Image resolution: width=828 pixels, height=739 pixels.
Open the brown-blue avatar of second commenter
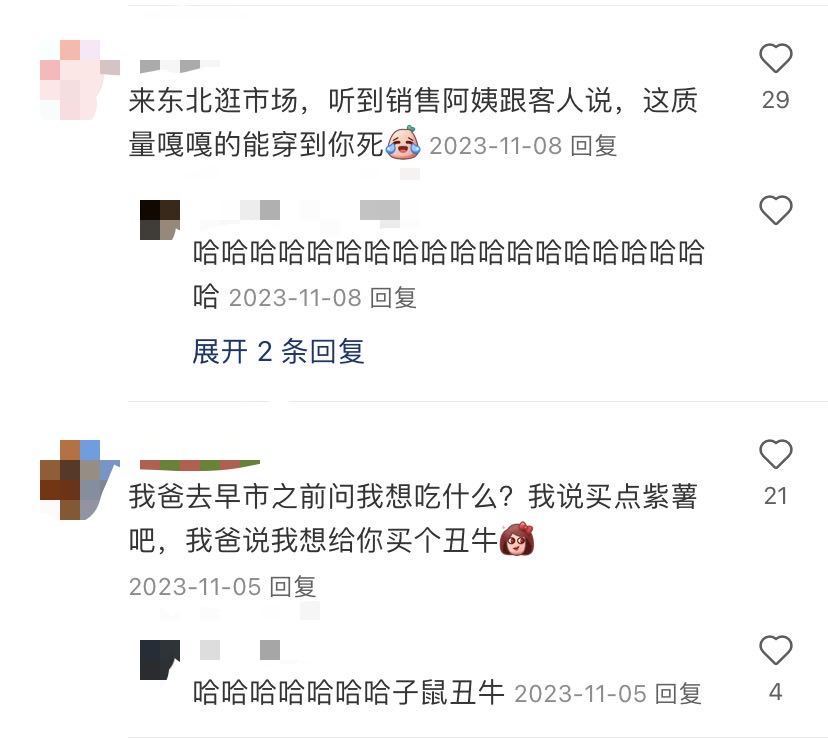80,480
